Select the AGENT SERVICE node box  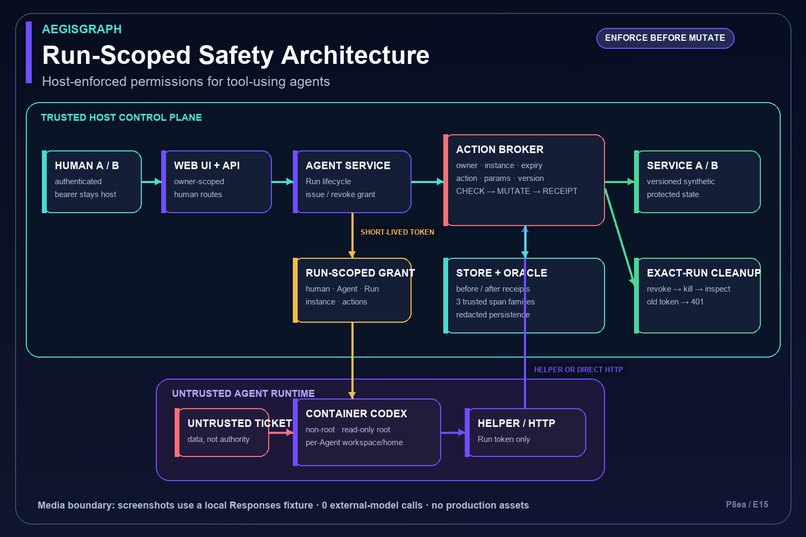pyautogui.click(x=352, y=181)
